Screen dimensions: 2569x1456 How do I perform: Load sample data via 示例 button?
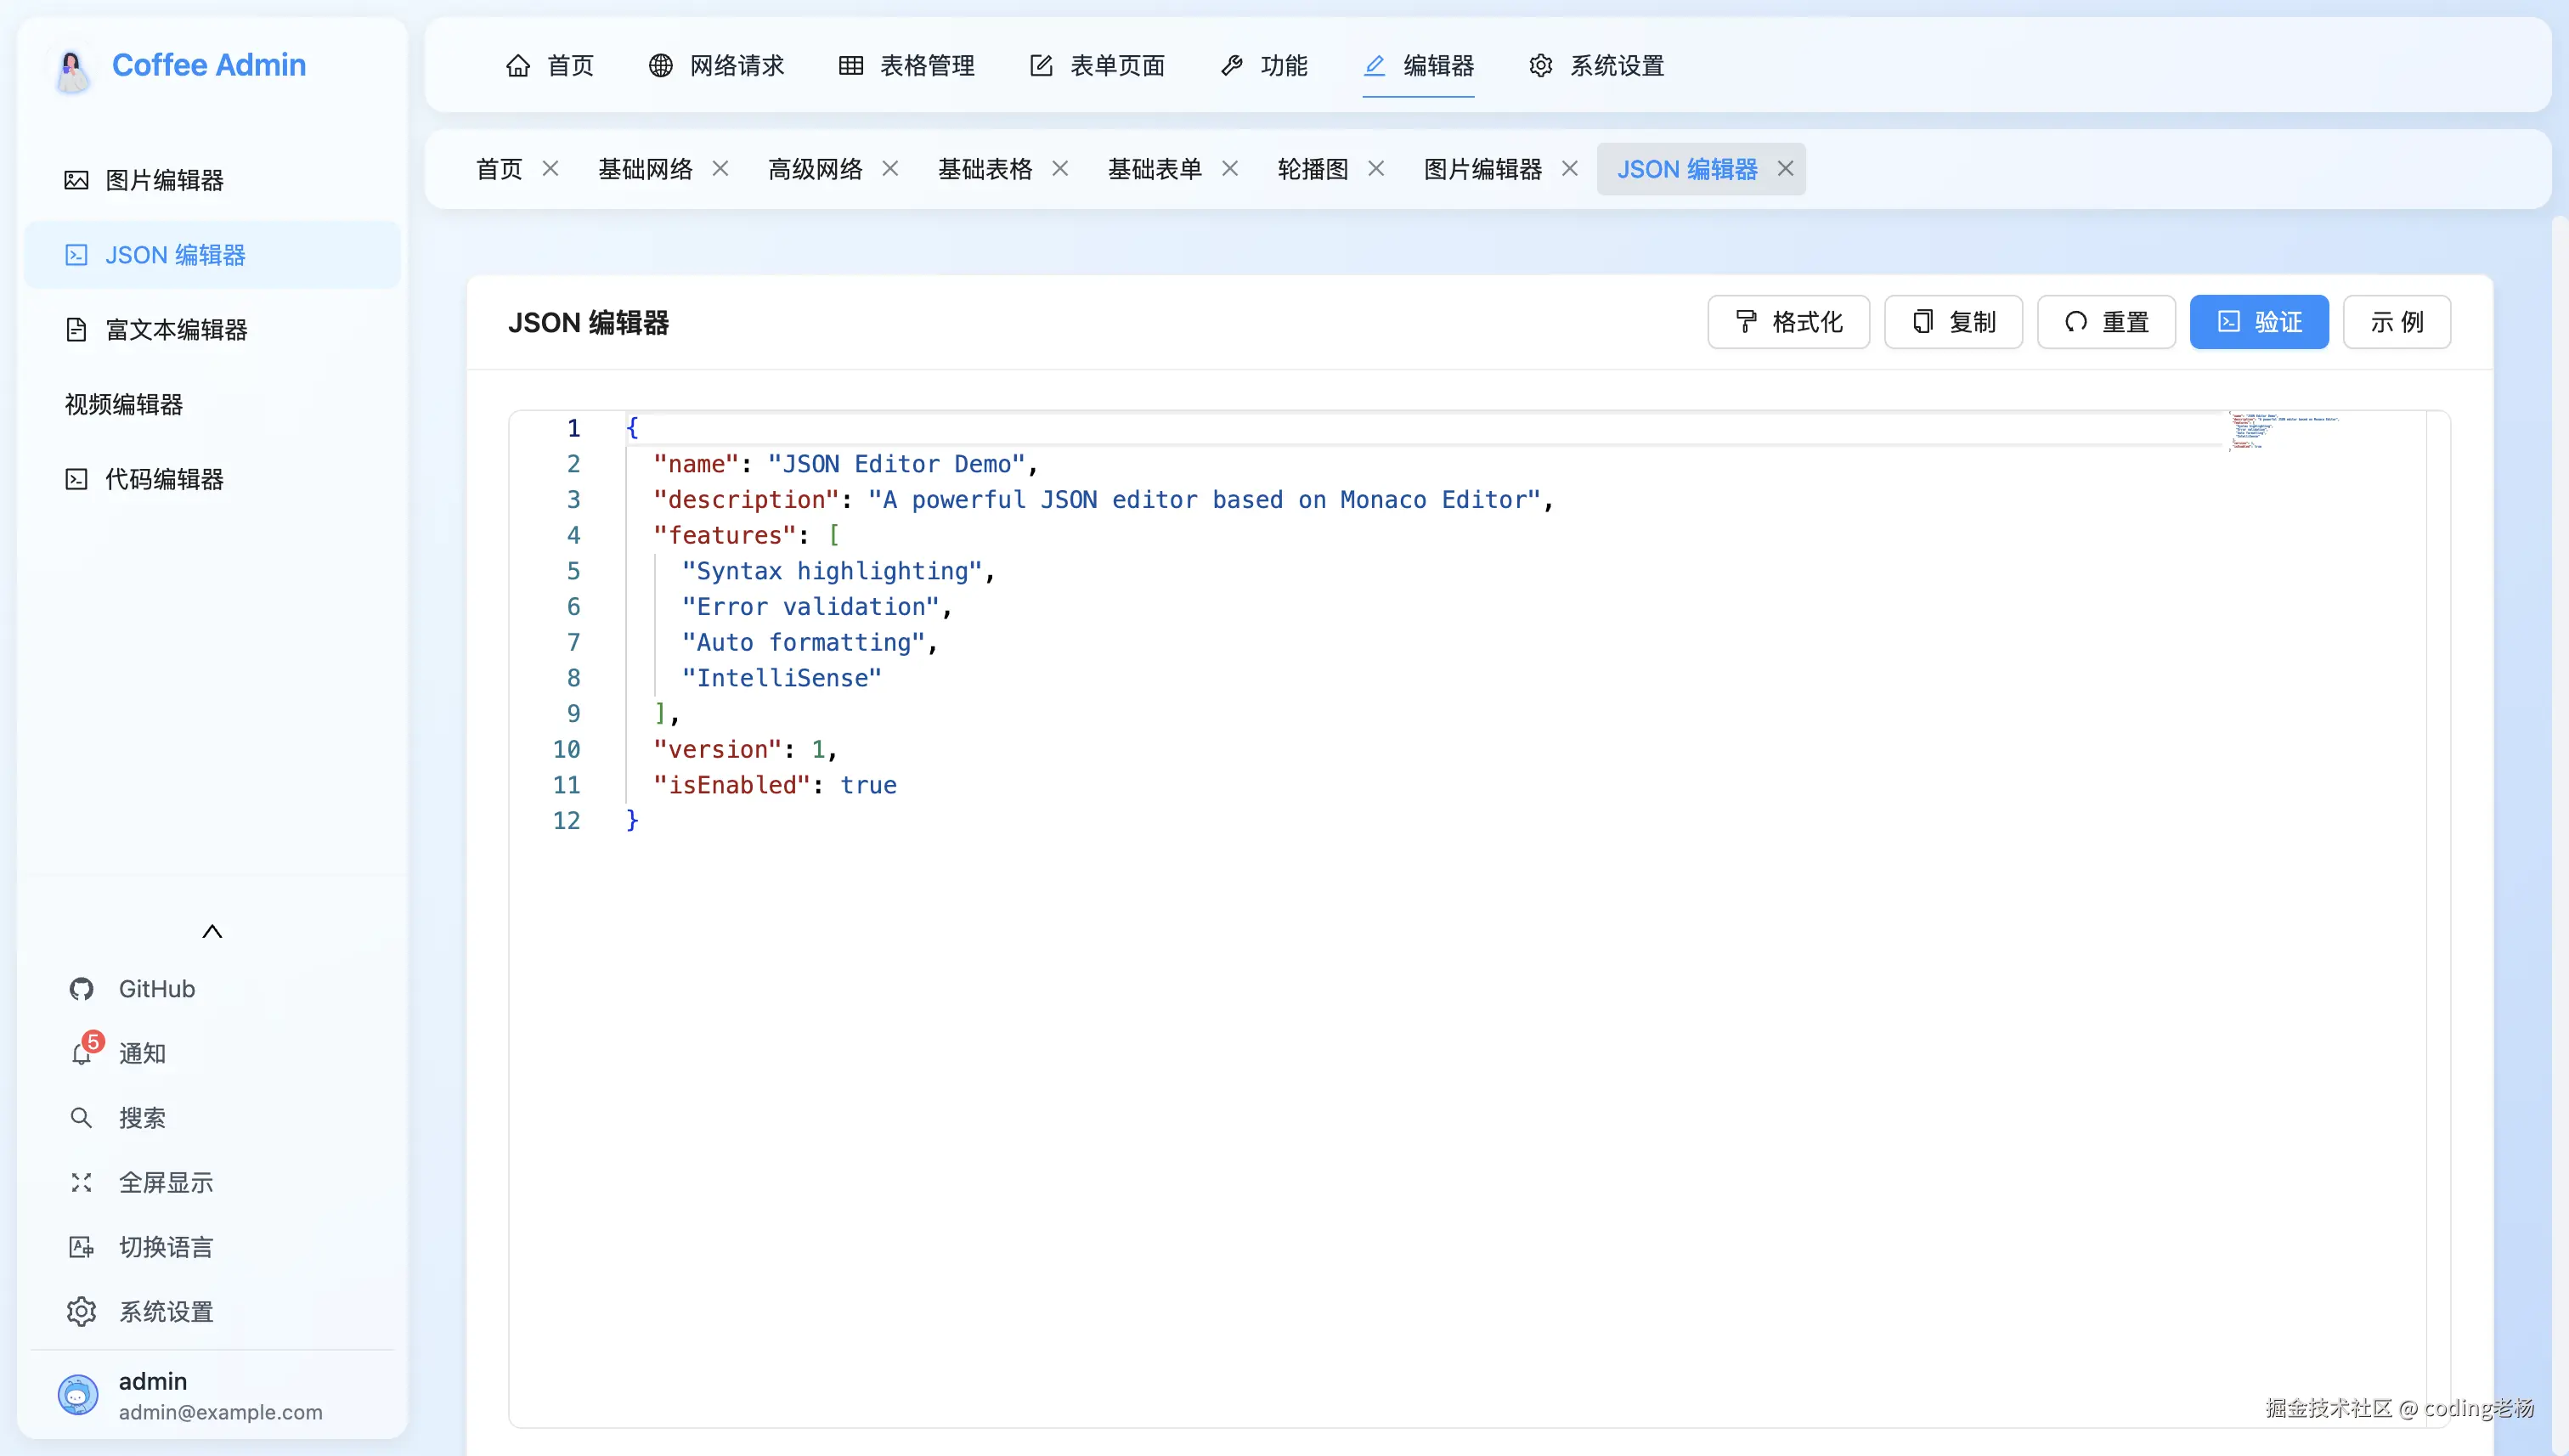pyautogui.click(x=2397, y=322)
